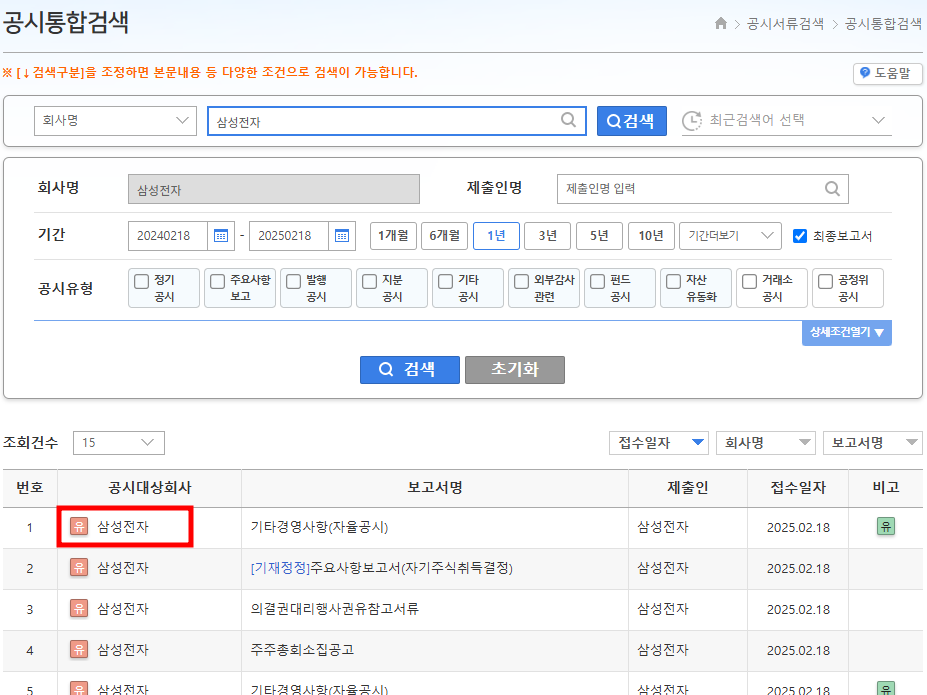Screen dimensions: 927x695
Task: Sort results by 회사명
Action: tap(766, 443)
